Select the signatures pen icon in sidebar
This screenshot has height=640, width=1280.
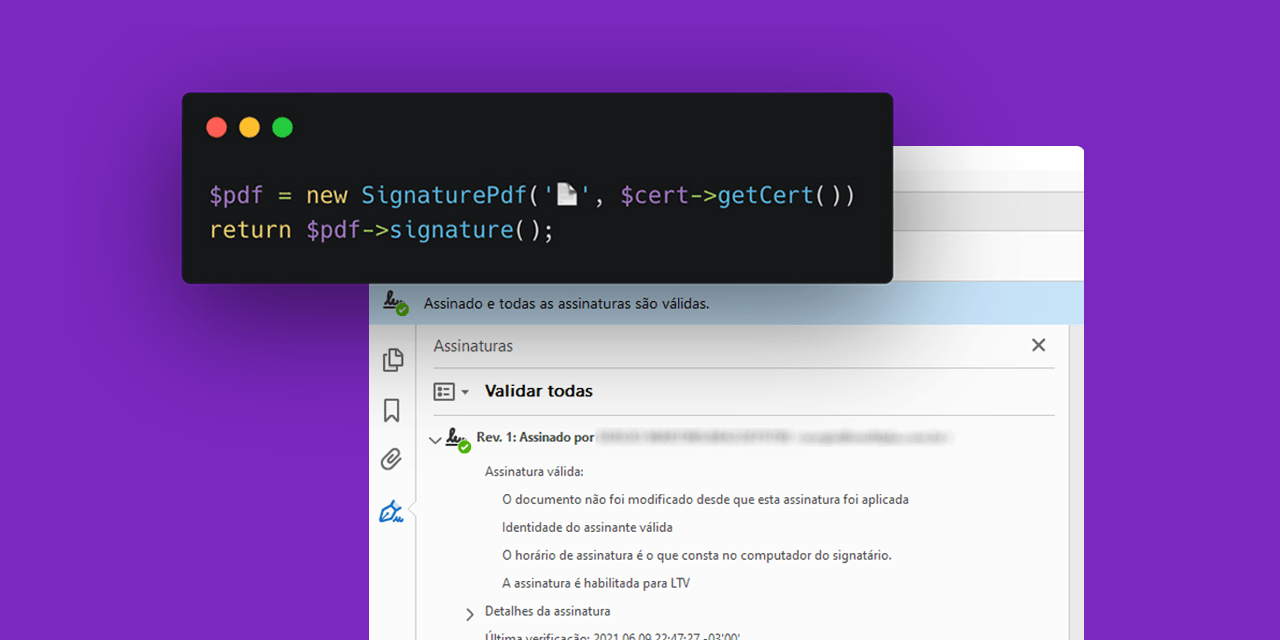[392, 511]
